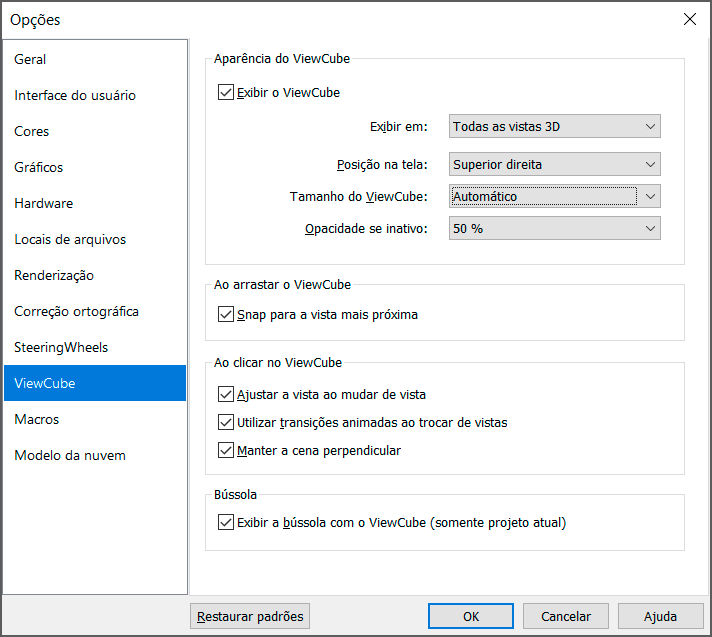Expand the Opacidade se inativo dropdown
This screenshot has width=712, height=637.
(554, 229)
